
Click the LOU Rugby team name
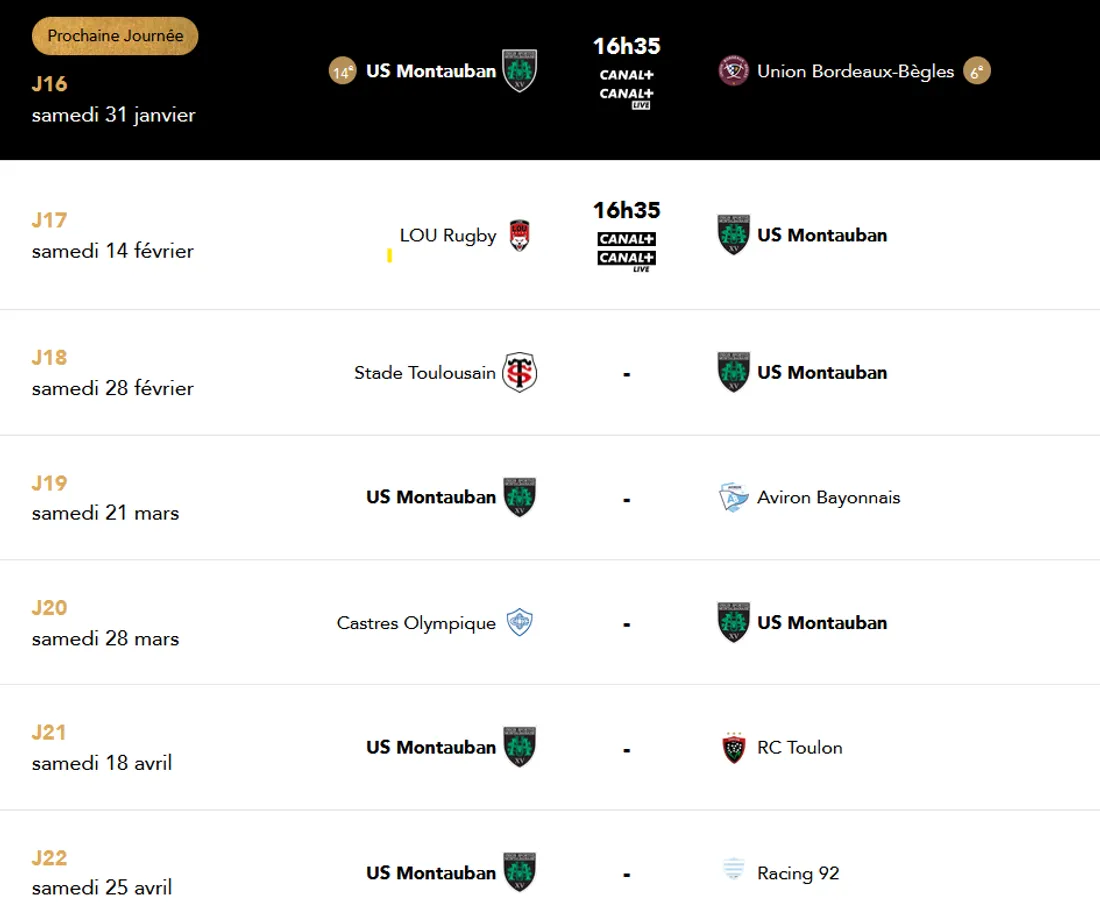point(447,235)
